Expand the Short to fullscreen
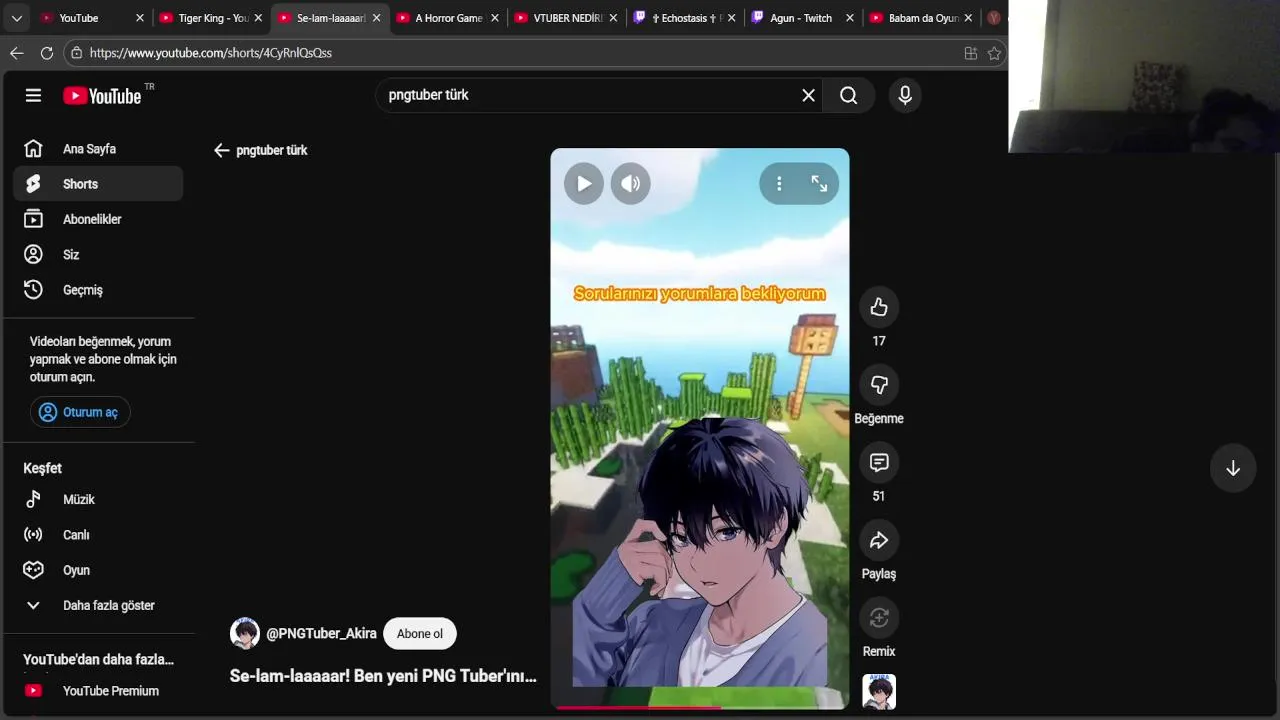The image size is (1280, 720). 819,184
